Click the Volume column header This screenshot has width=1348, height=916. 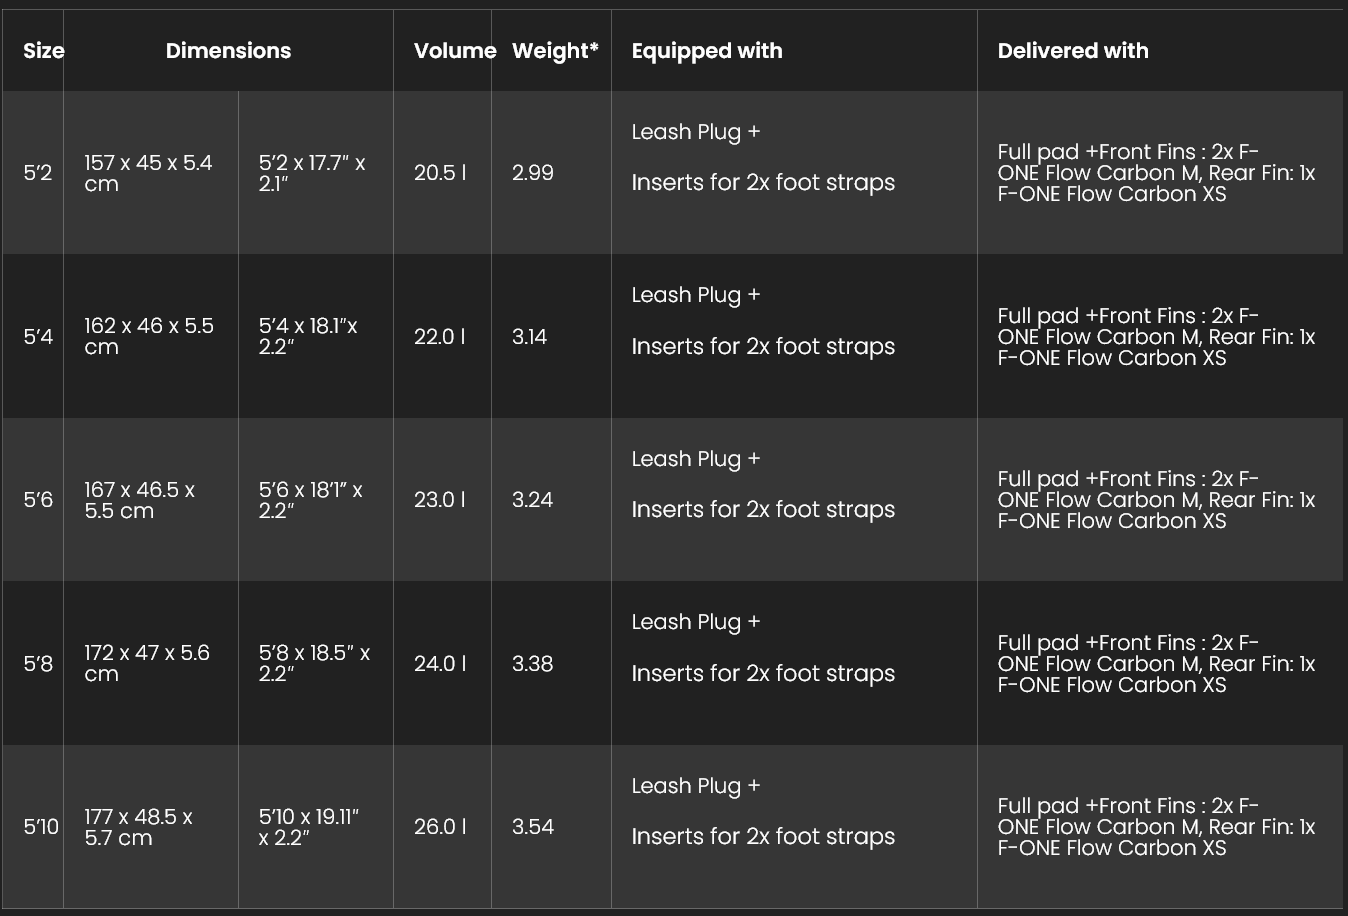click(455, 51)
